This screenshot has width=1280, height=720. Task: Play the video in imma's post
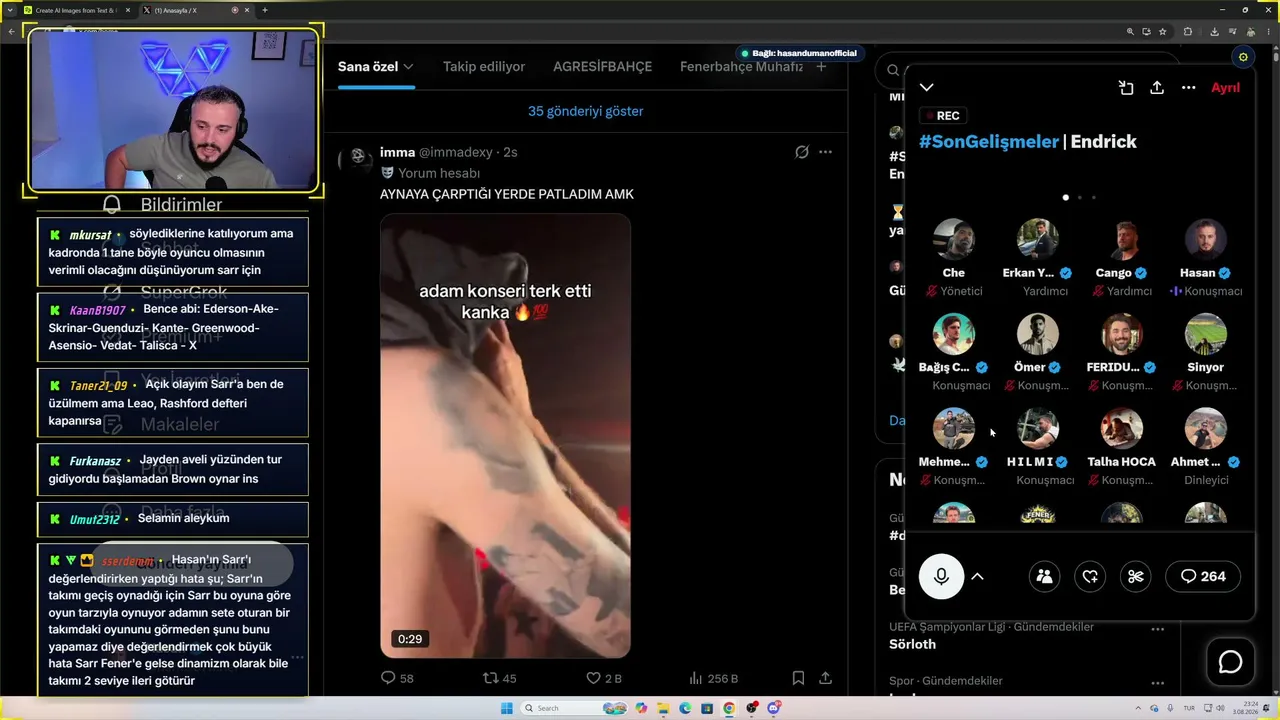click(x=505, y=435)
